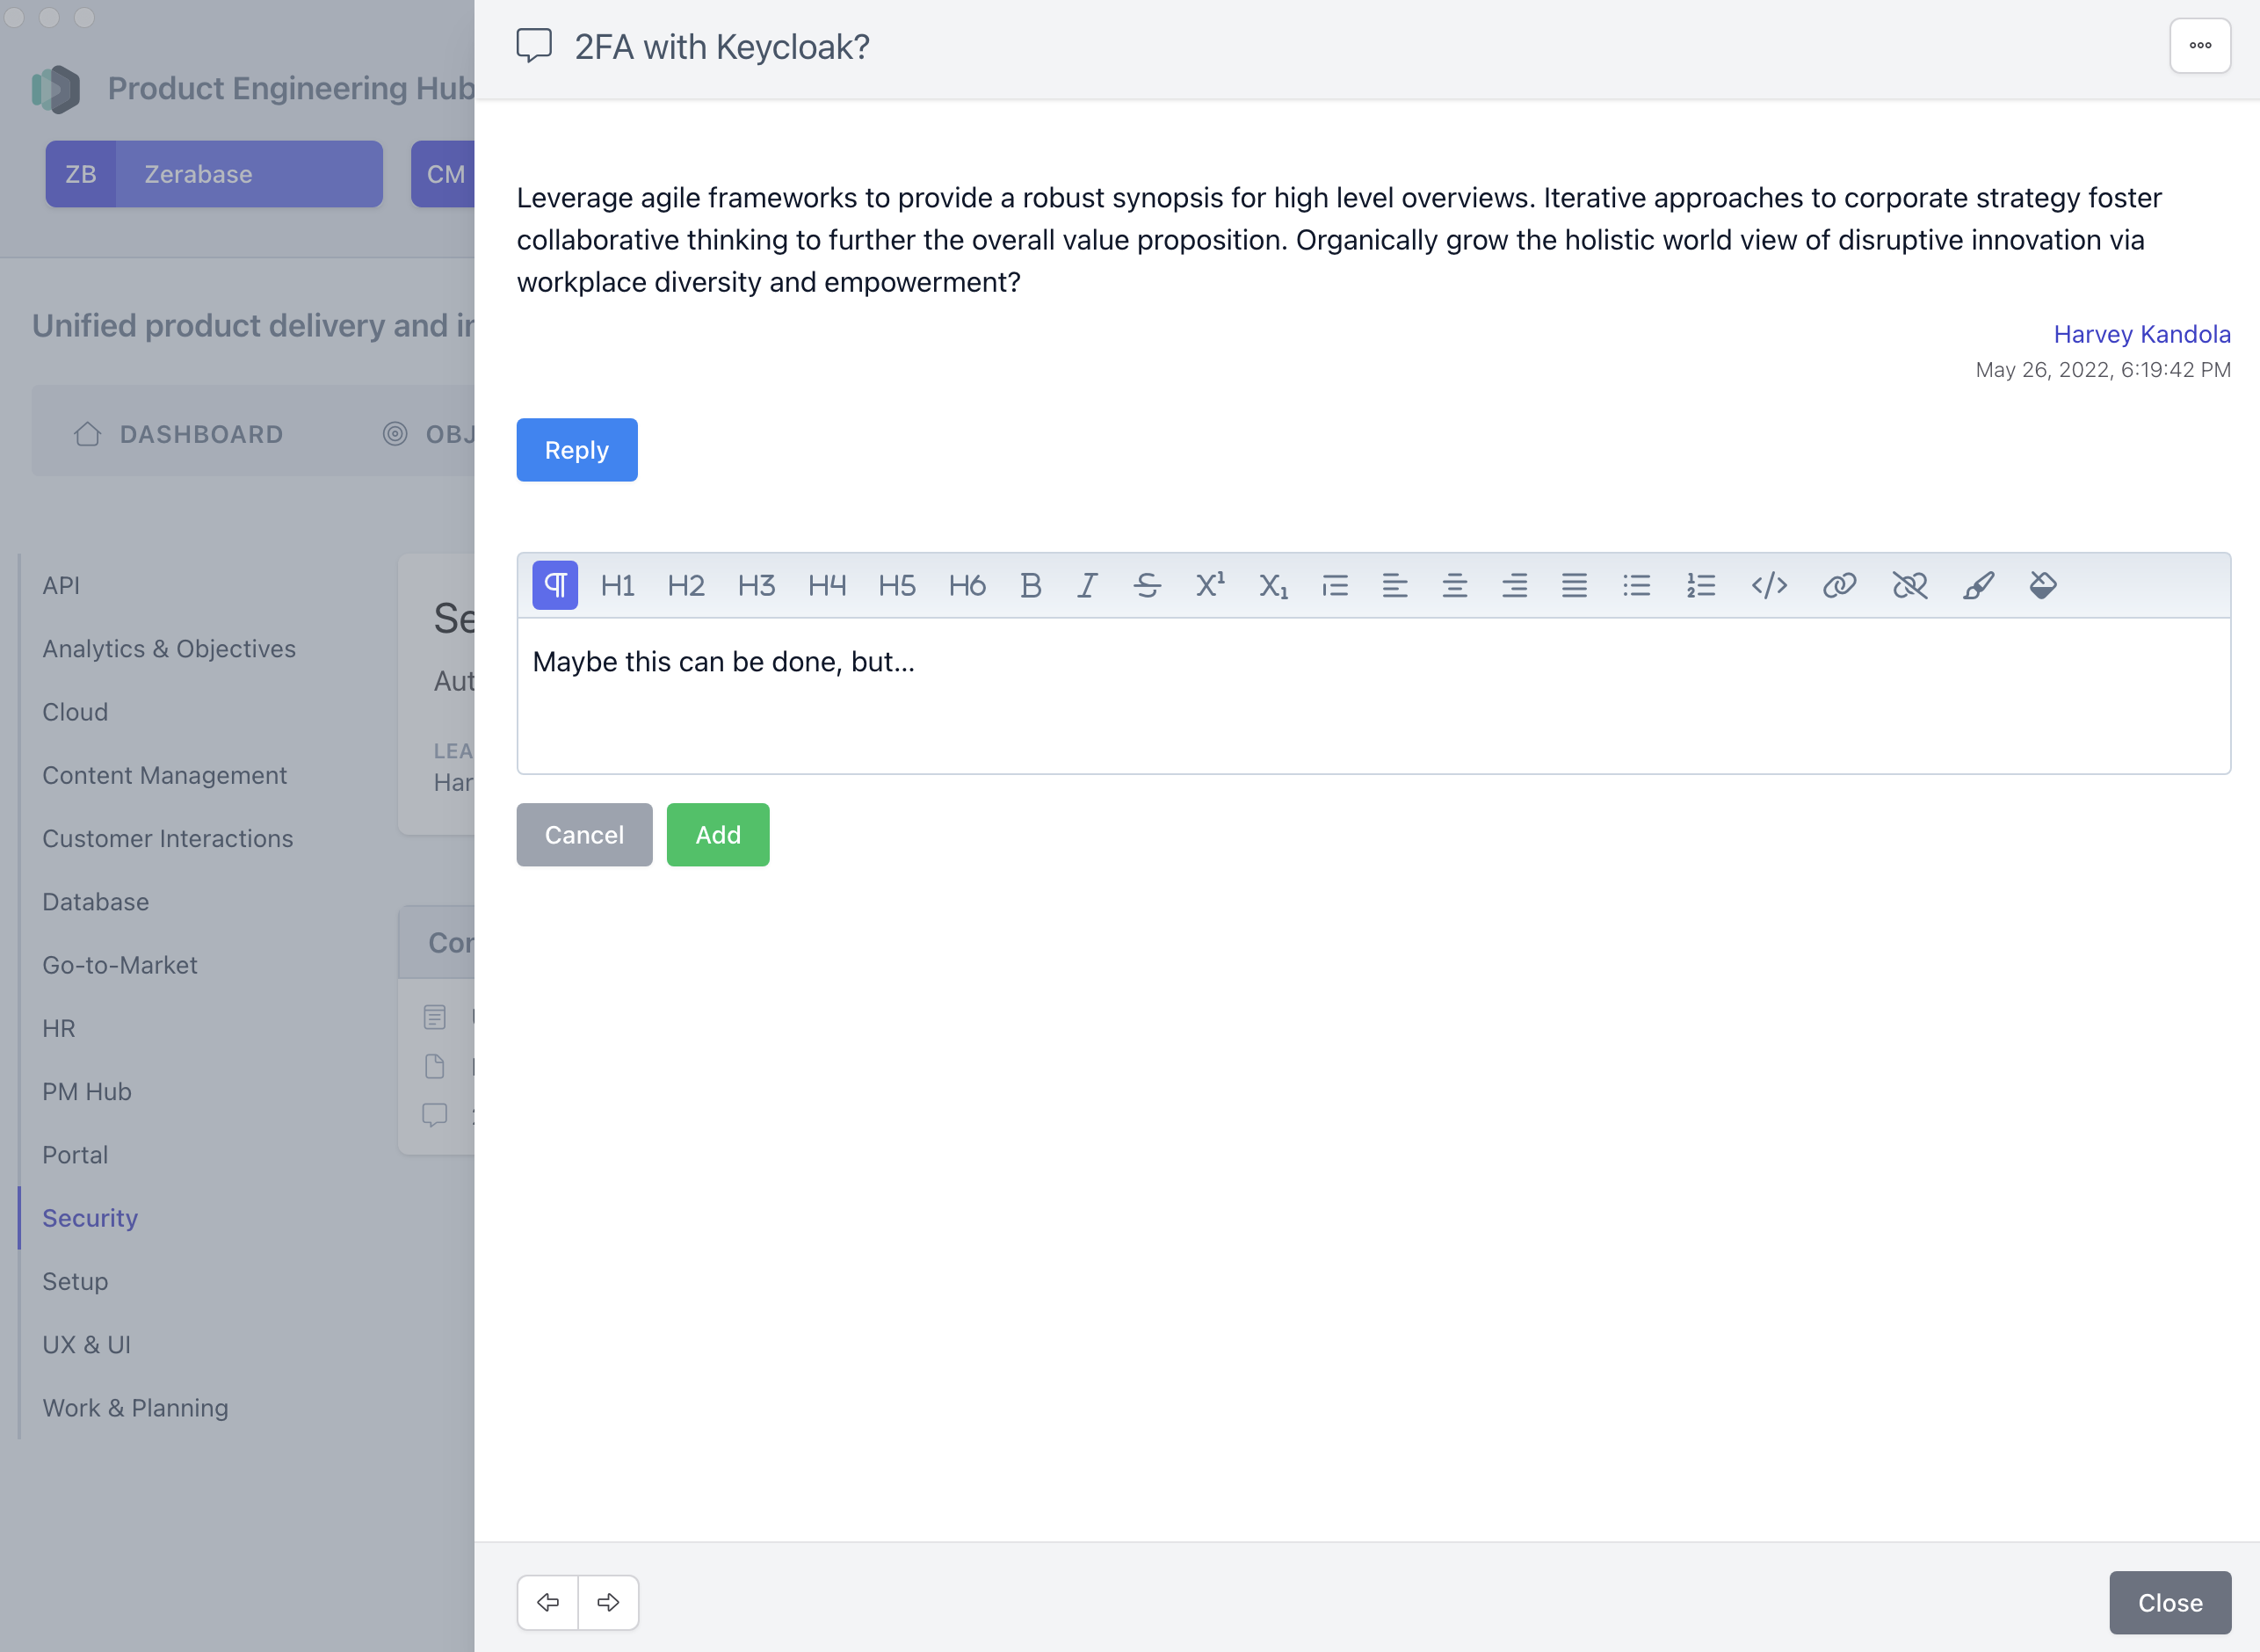Expand the H4 heading dropdown
This screenshot has height=1652, width=2260.
click(825, 584)
